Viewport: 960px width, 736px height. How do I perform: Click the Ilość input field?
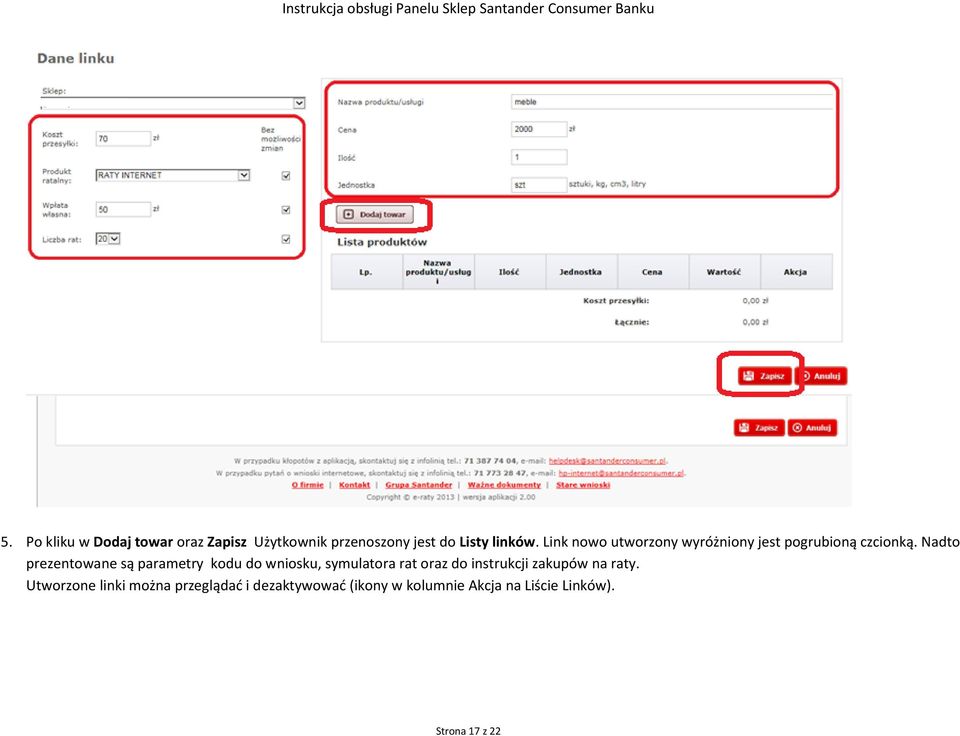click(x=539, y=157)
